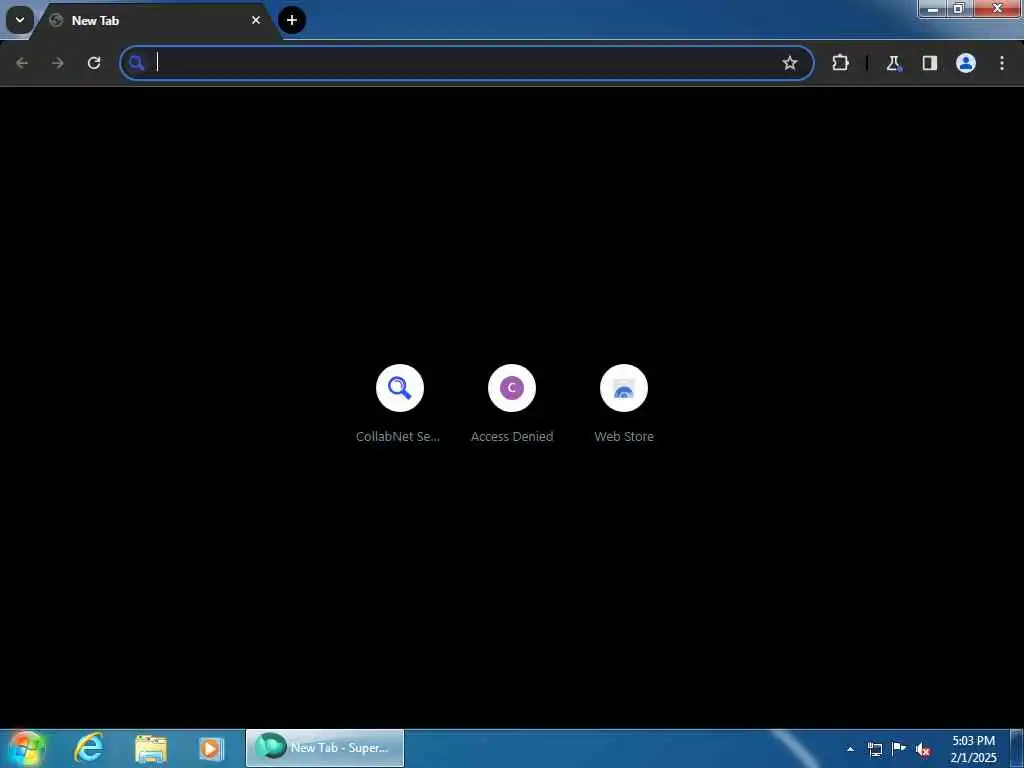
Task: Open the three-dot browser menu
Action: pos(1002,63)
